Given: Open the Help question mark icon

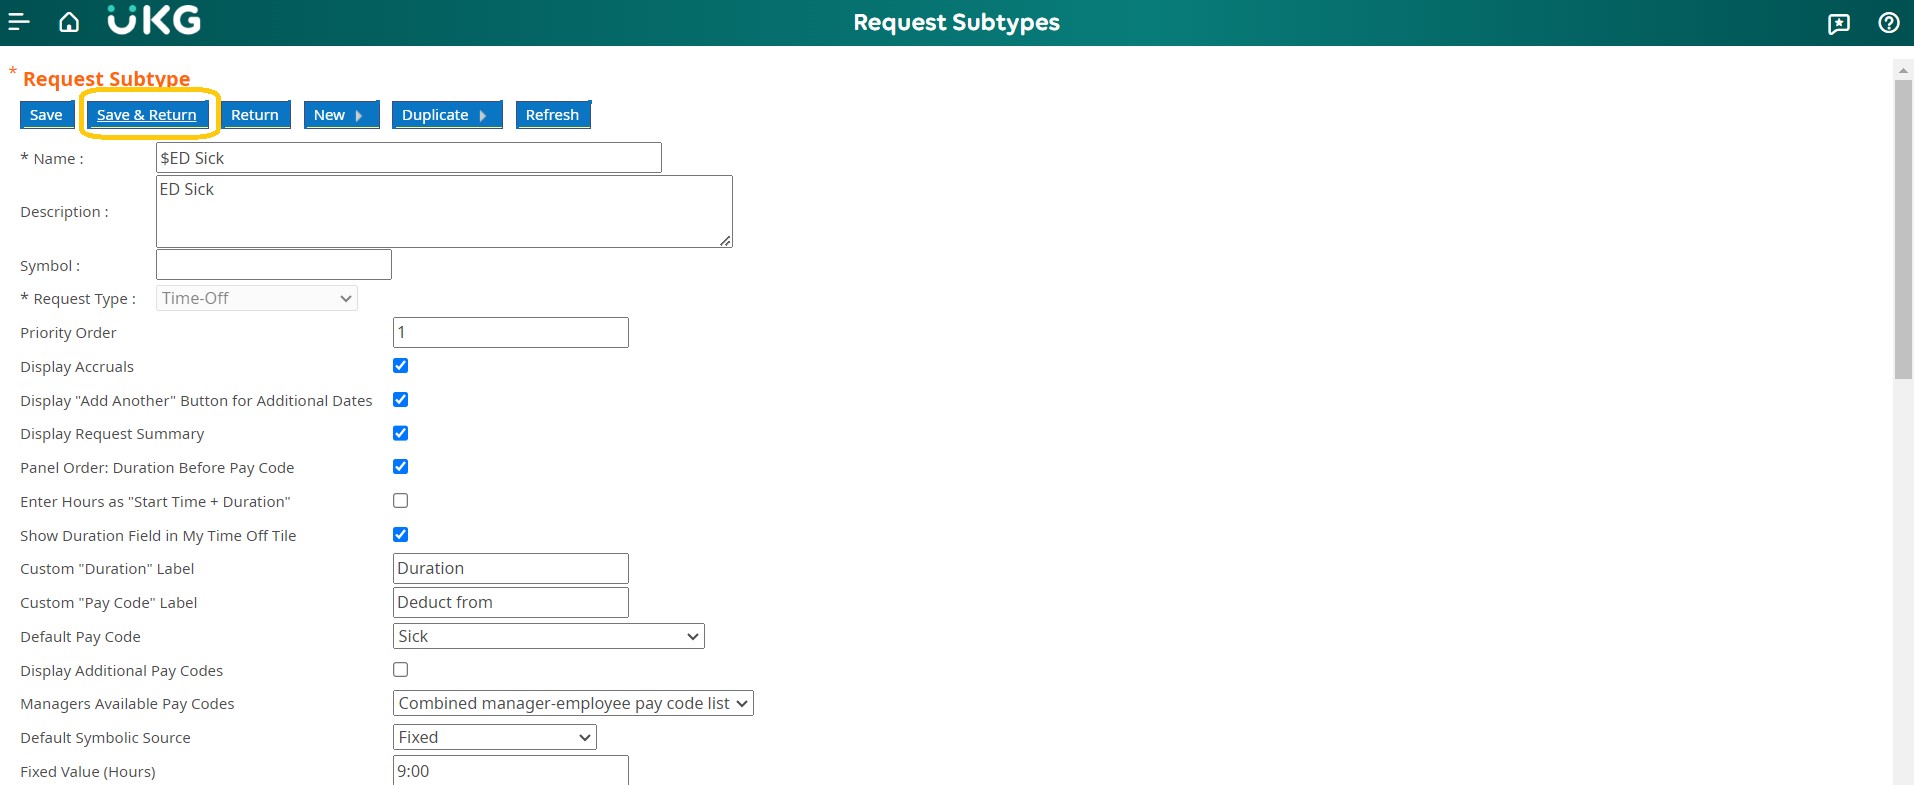Looking at the screenshot, I should [1888, 23].
